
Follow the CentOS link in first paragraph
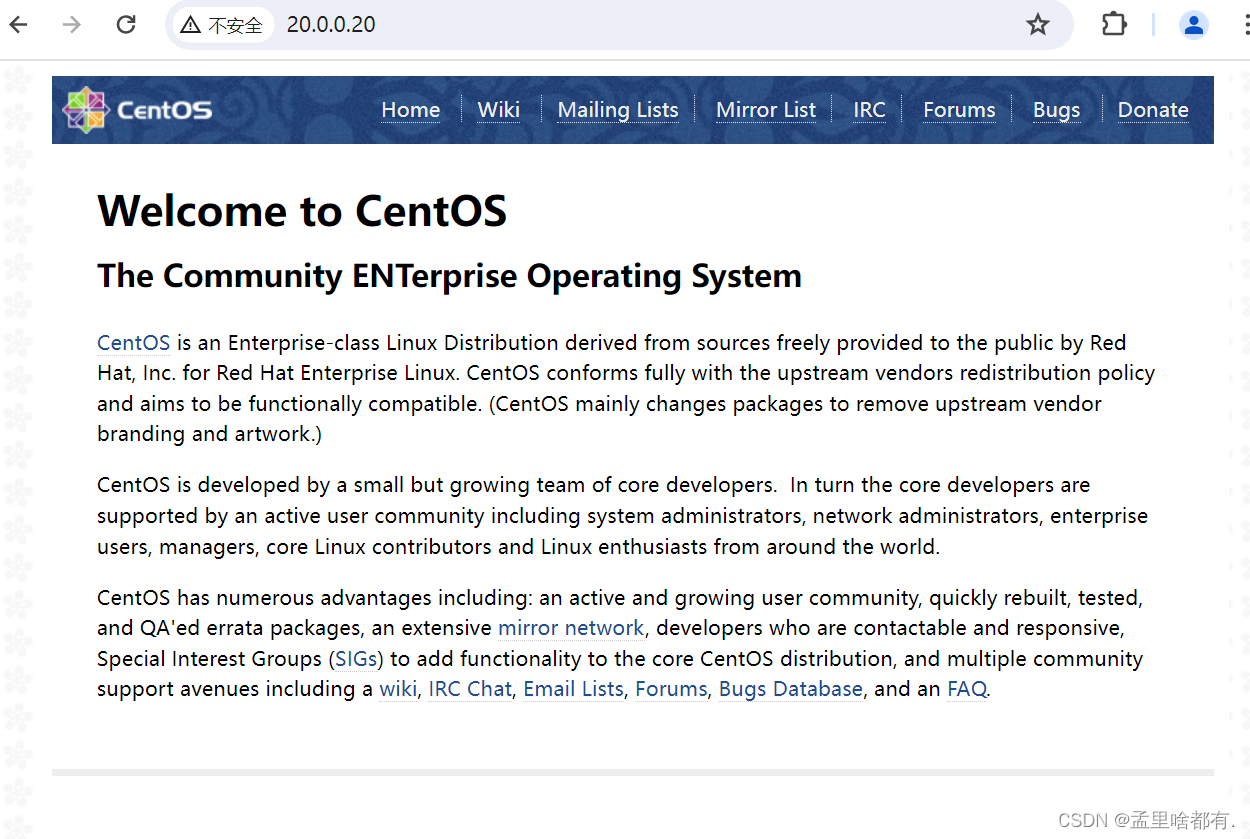point(133,343)
